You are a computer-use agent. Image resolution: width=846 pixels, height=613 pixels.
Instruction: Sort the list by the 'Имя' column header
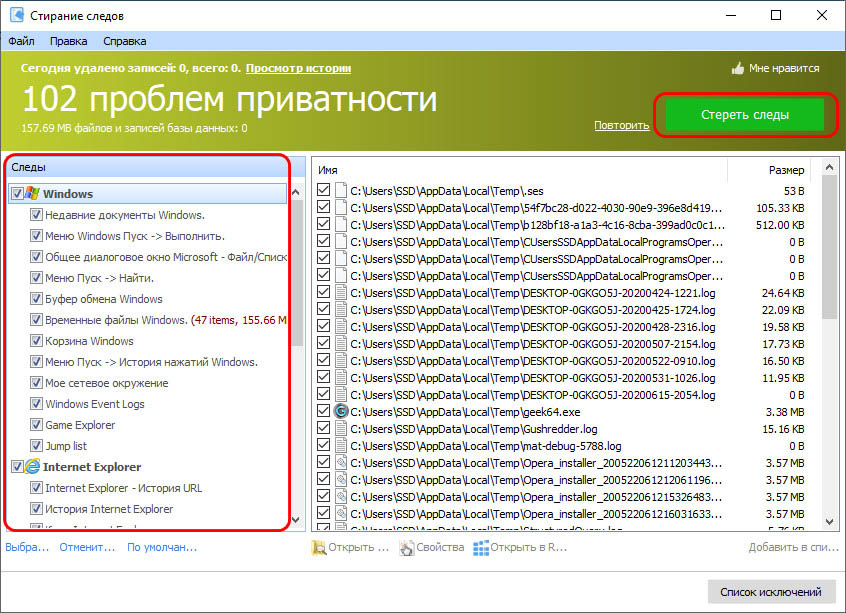click(330, 170)
